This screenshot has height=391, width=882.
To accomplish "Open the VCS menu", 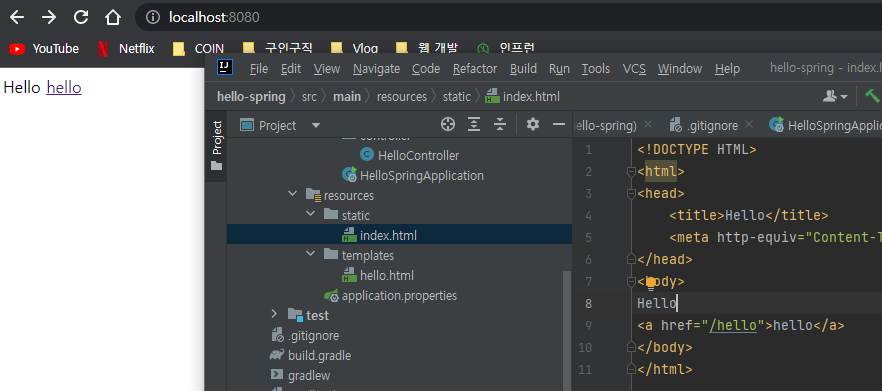I will point(634,69).
